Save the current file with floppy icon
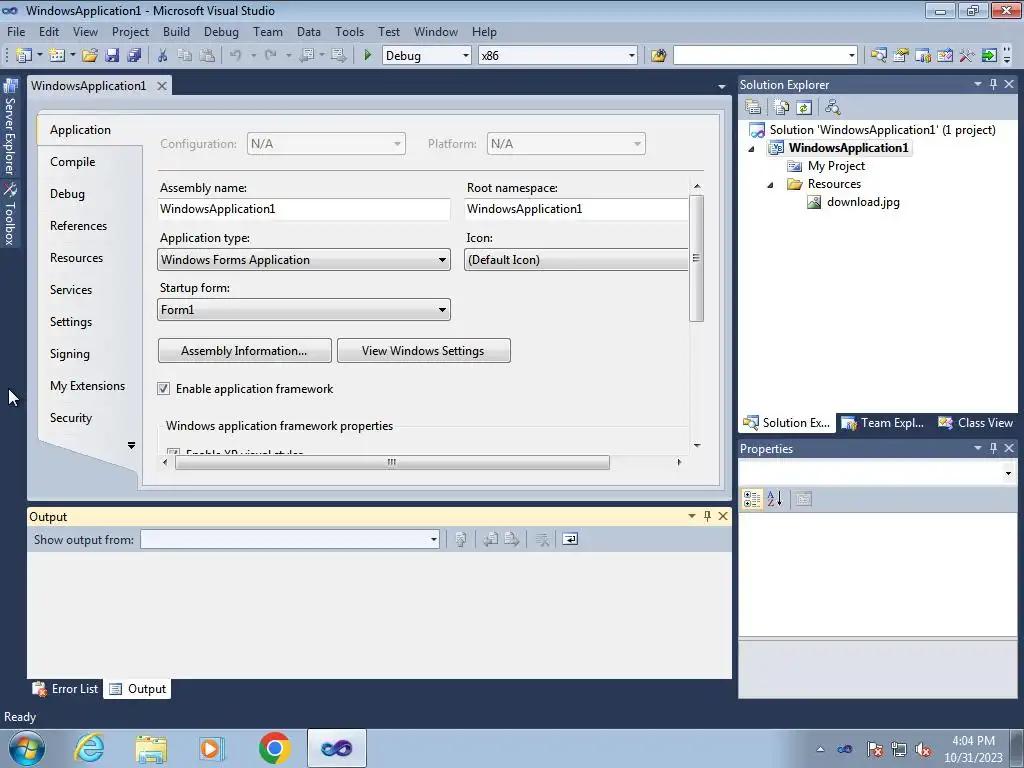 coord(112,56)
